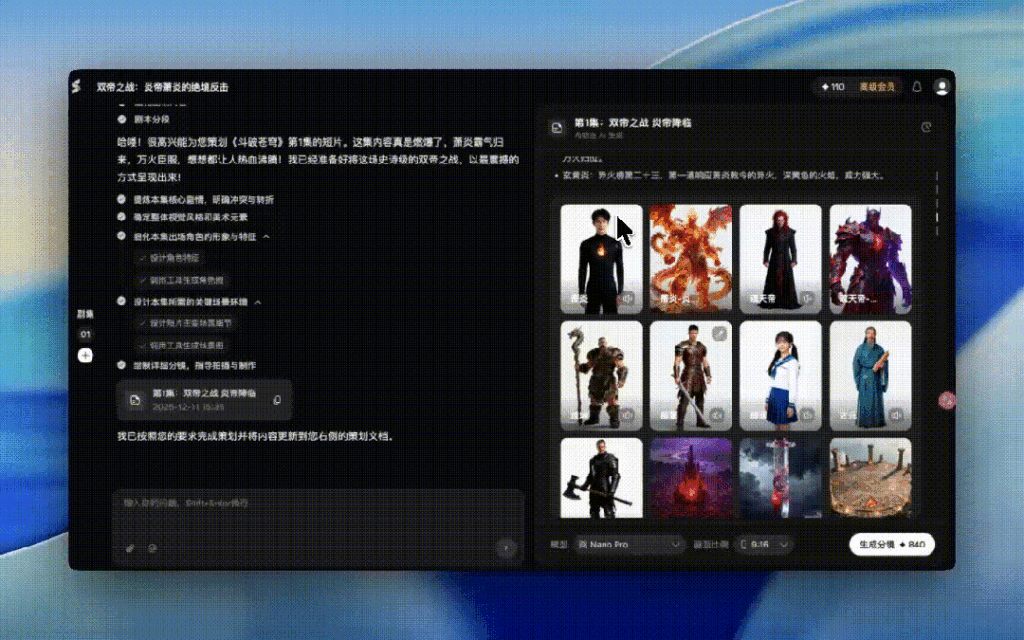Collapse the character design step chevron
Viewport: 1024px width, 640px height.
[266, 237]
